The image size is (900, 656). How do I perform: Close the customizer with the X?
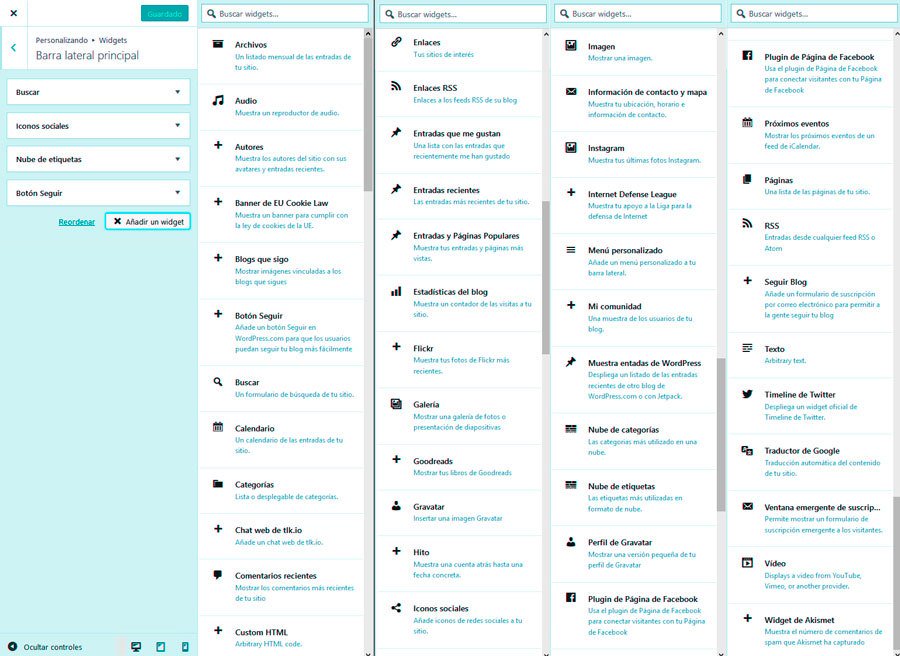point(14,13)
